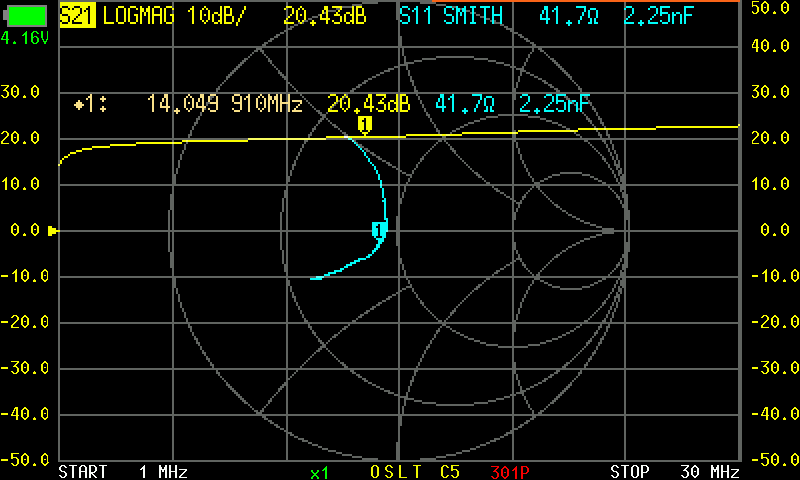Viewport: 800px width, 480px height.
Task: Click the right axis -40.0 scale label
Action: [x=775, y=414]
